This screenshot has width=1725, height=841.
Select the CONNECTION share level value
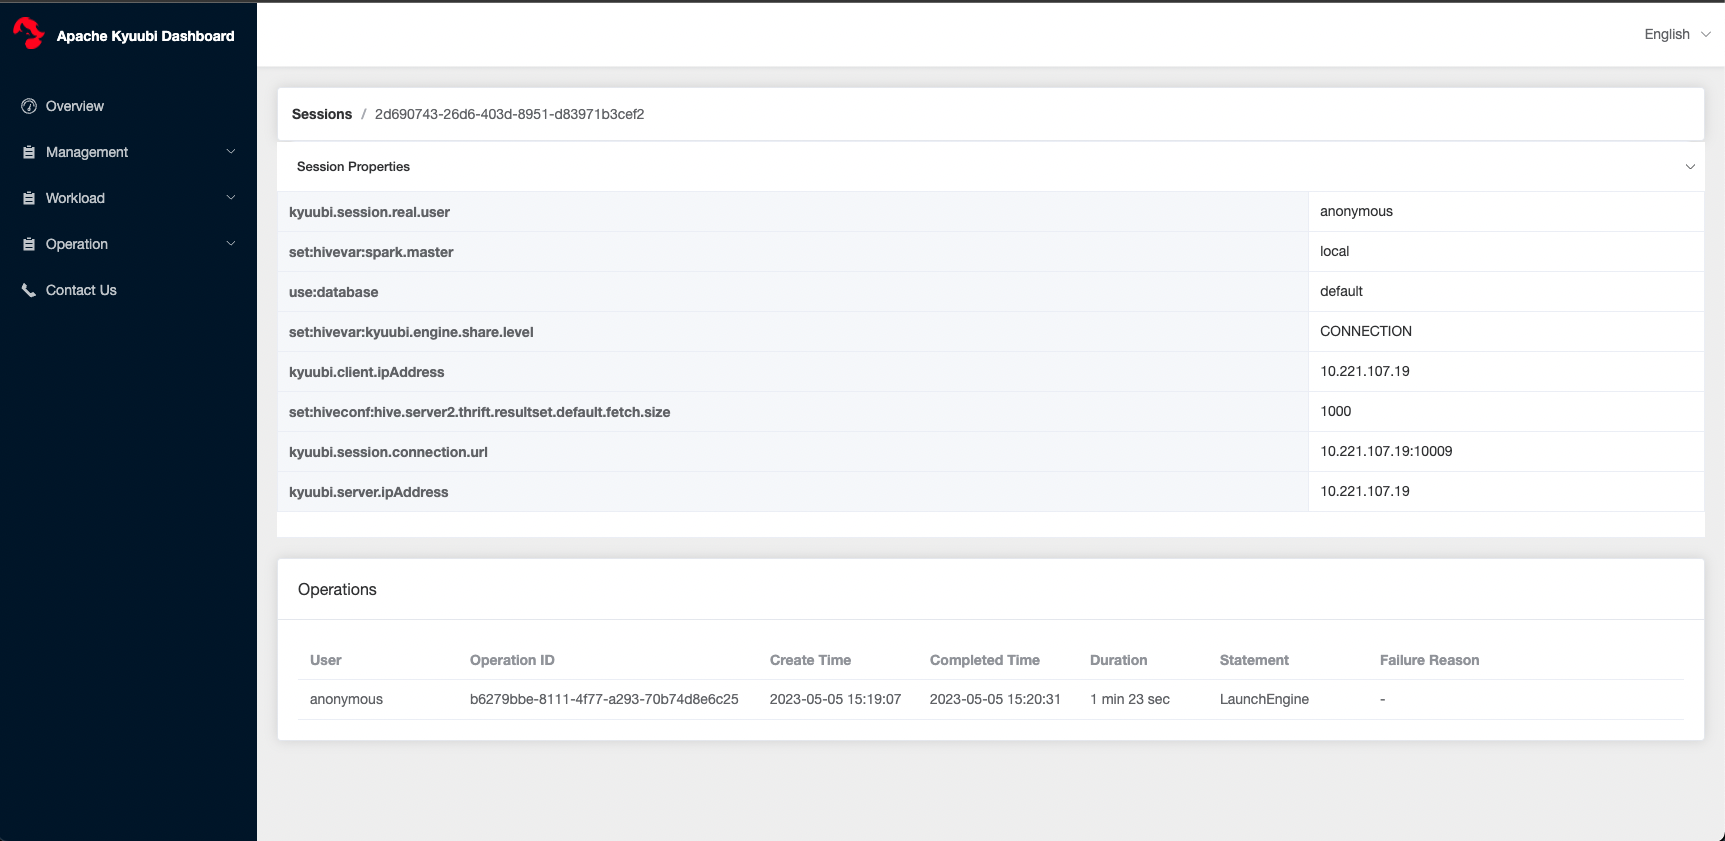(1366, 331)
